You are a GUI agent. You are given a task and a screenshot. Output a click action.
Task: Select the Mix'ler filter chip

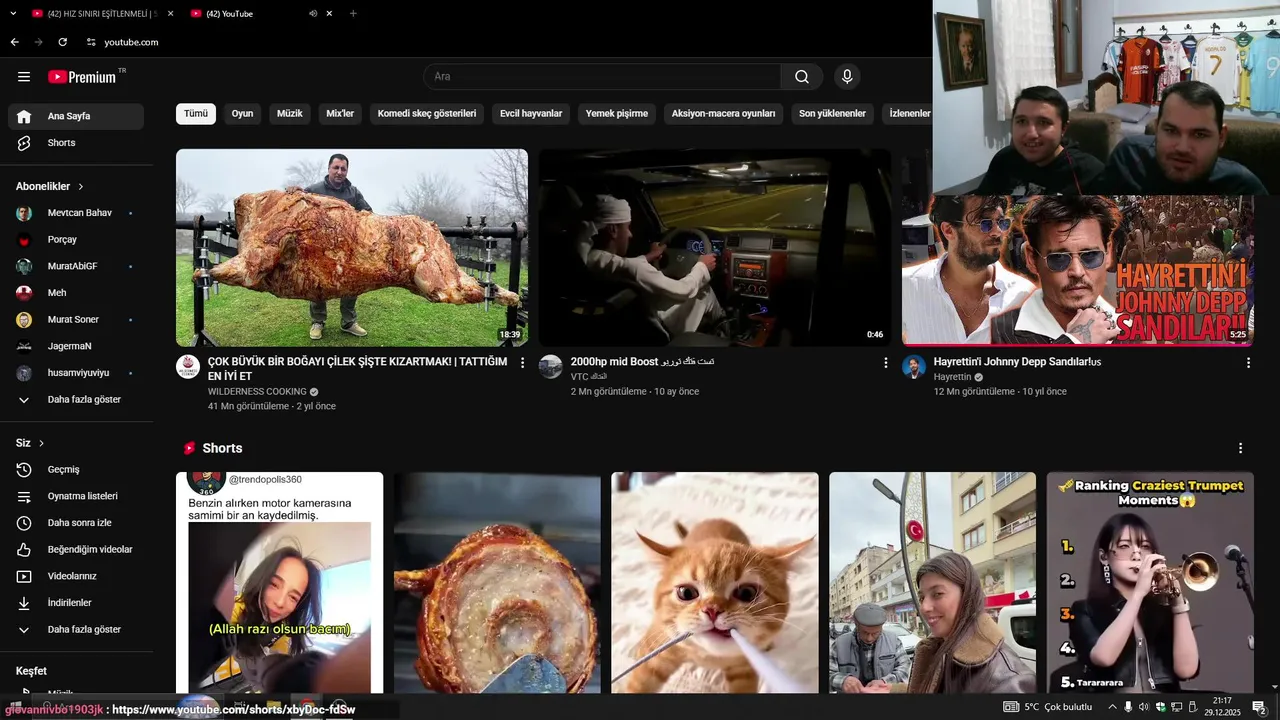(340, 114)
